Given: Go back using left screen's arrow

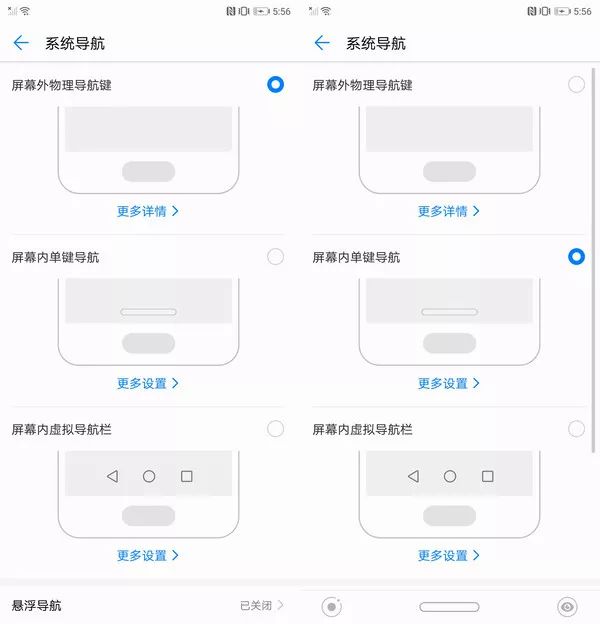Looking at the screenshot, I should (x=21, y=43).
